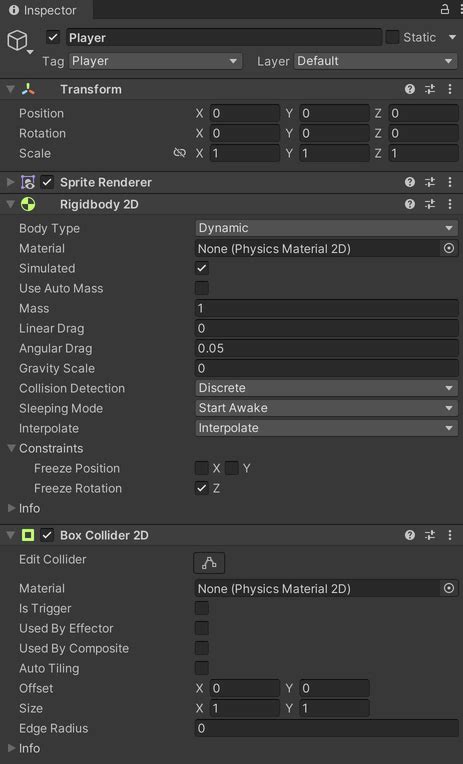Open the GameObject icon picker cube
The height and width of the screenshot is (764, 463).
pyautogui.click(x=18, y=40)
